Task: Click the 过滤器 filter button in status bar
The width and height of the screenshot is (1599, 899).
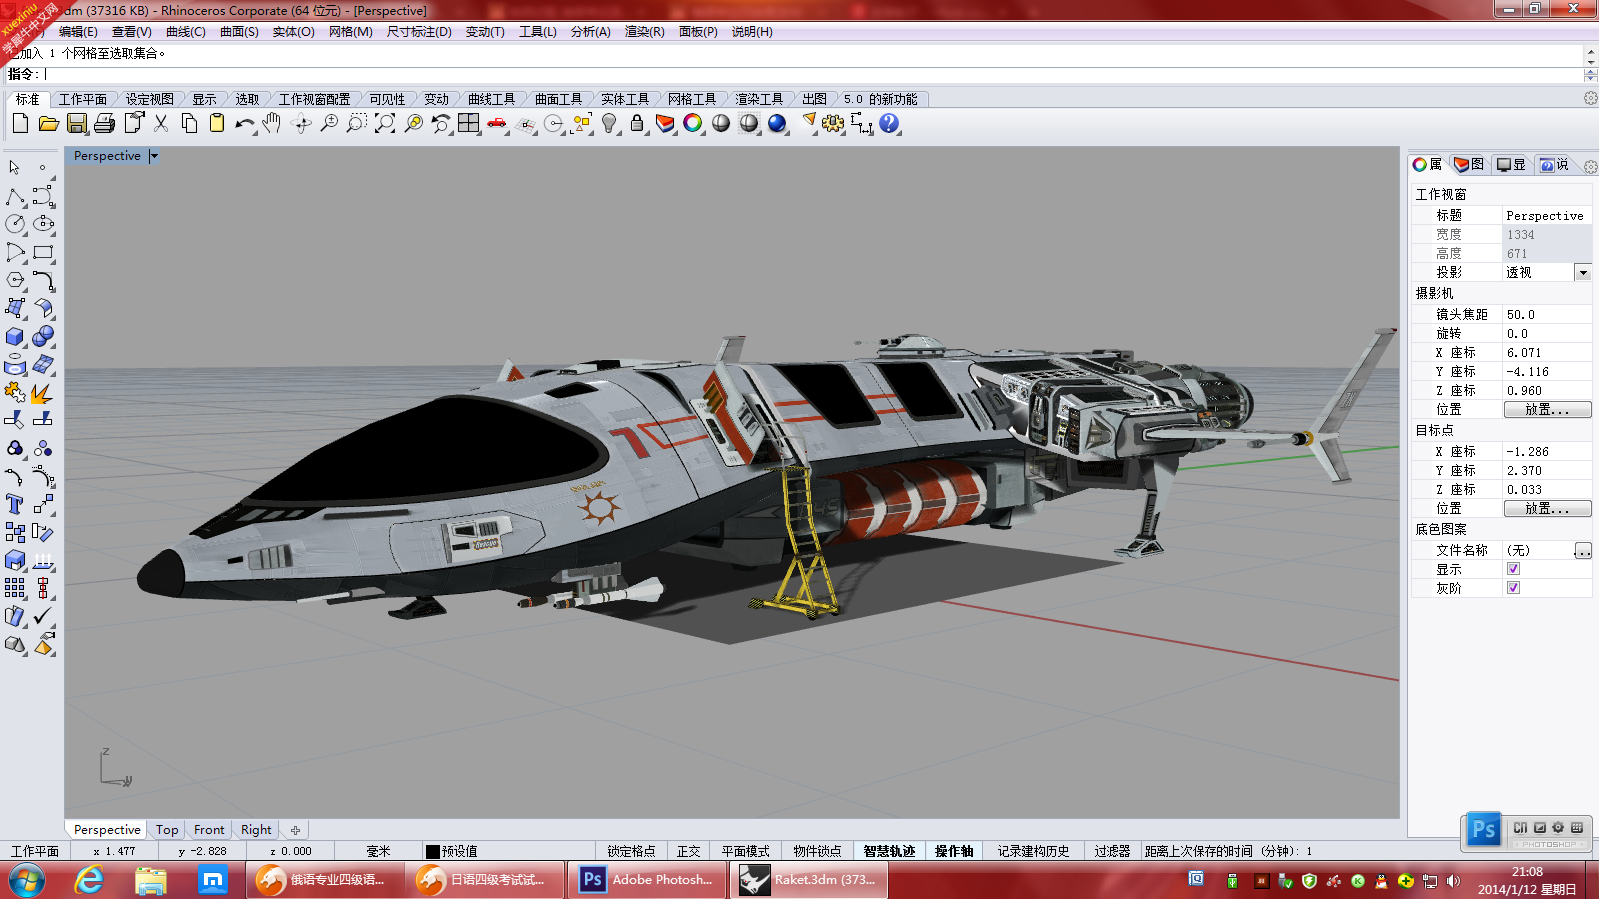Action: pyautogui.click(x=1112, y=851)
